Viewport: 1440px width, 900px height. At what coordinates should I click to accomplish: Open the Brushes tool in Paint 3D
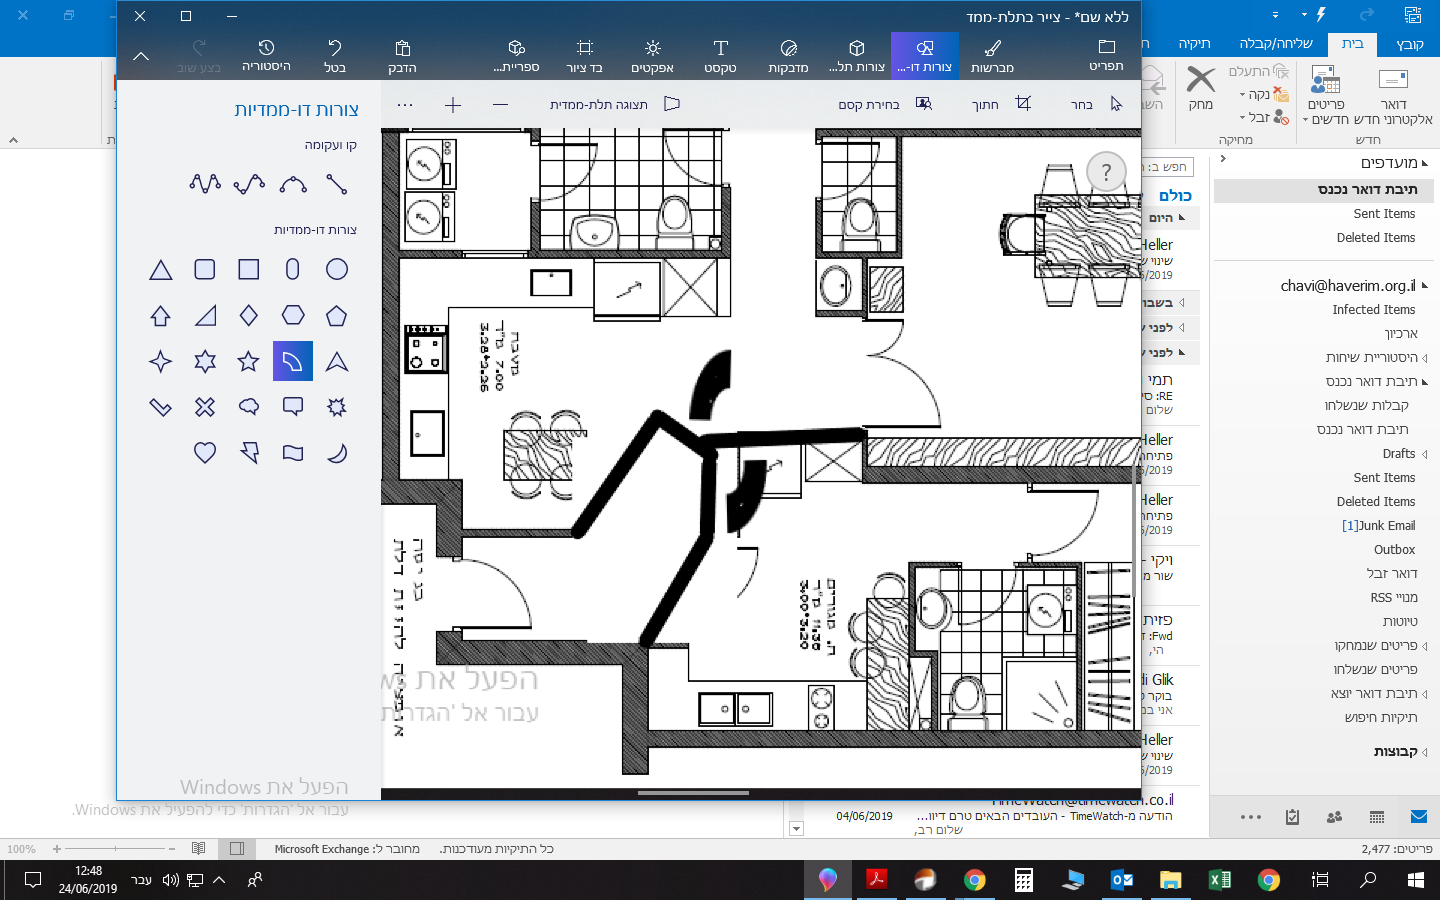pyautogui.click(x=992, y=56)
